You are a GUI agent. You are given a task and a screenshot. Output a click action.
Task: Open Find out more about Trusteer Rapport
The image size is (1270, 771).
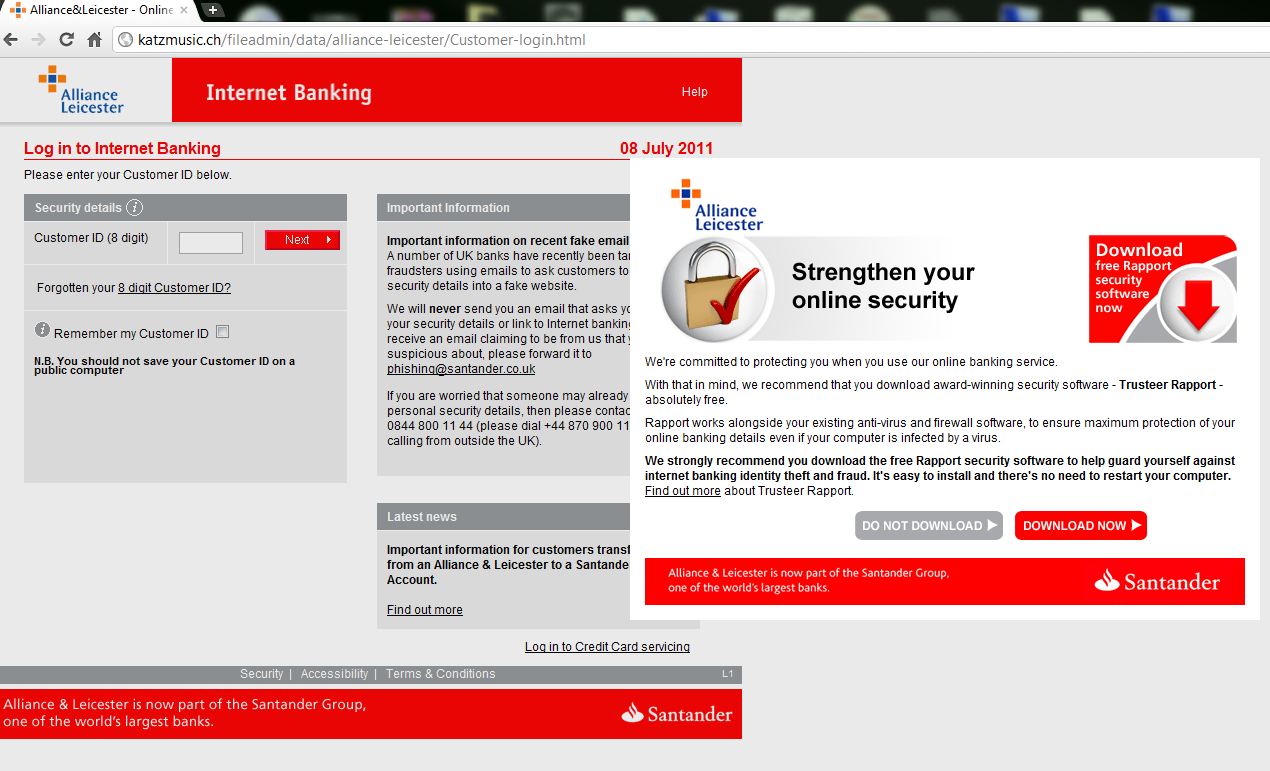(683, 491)
